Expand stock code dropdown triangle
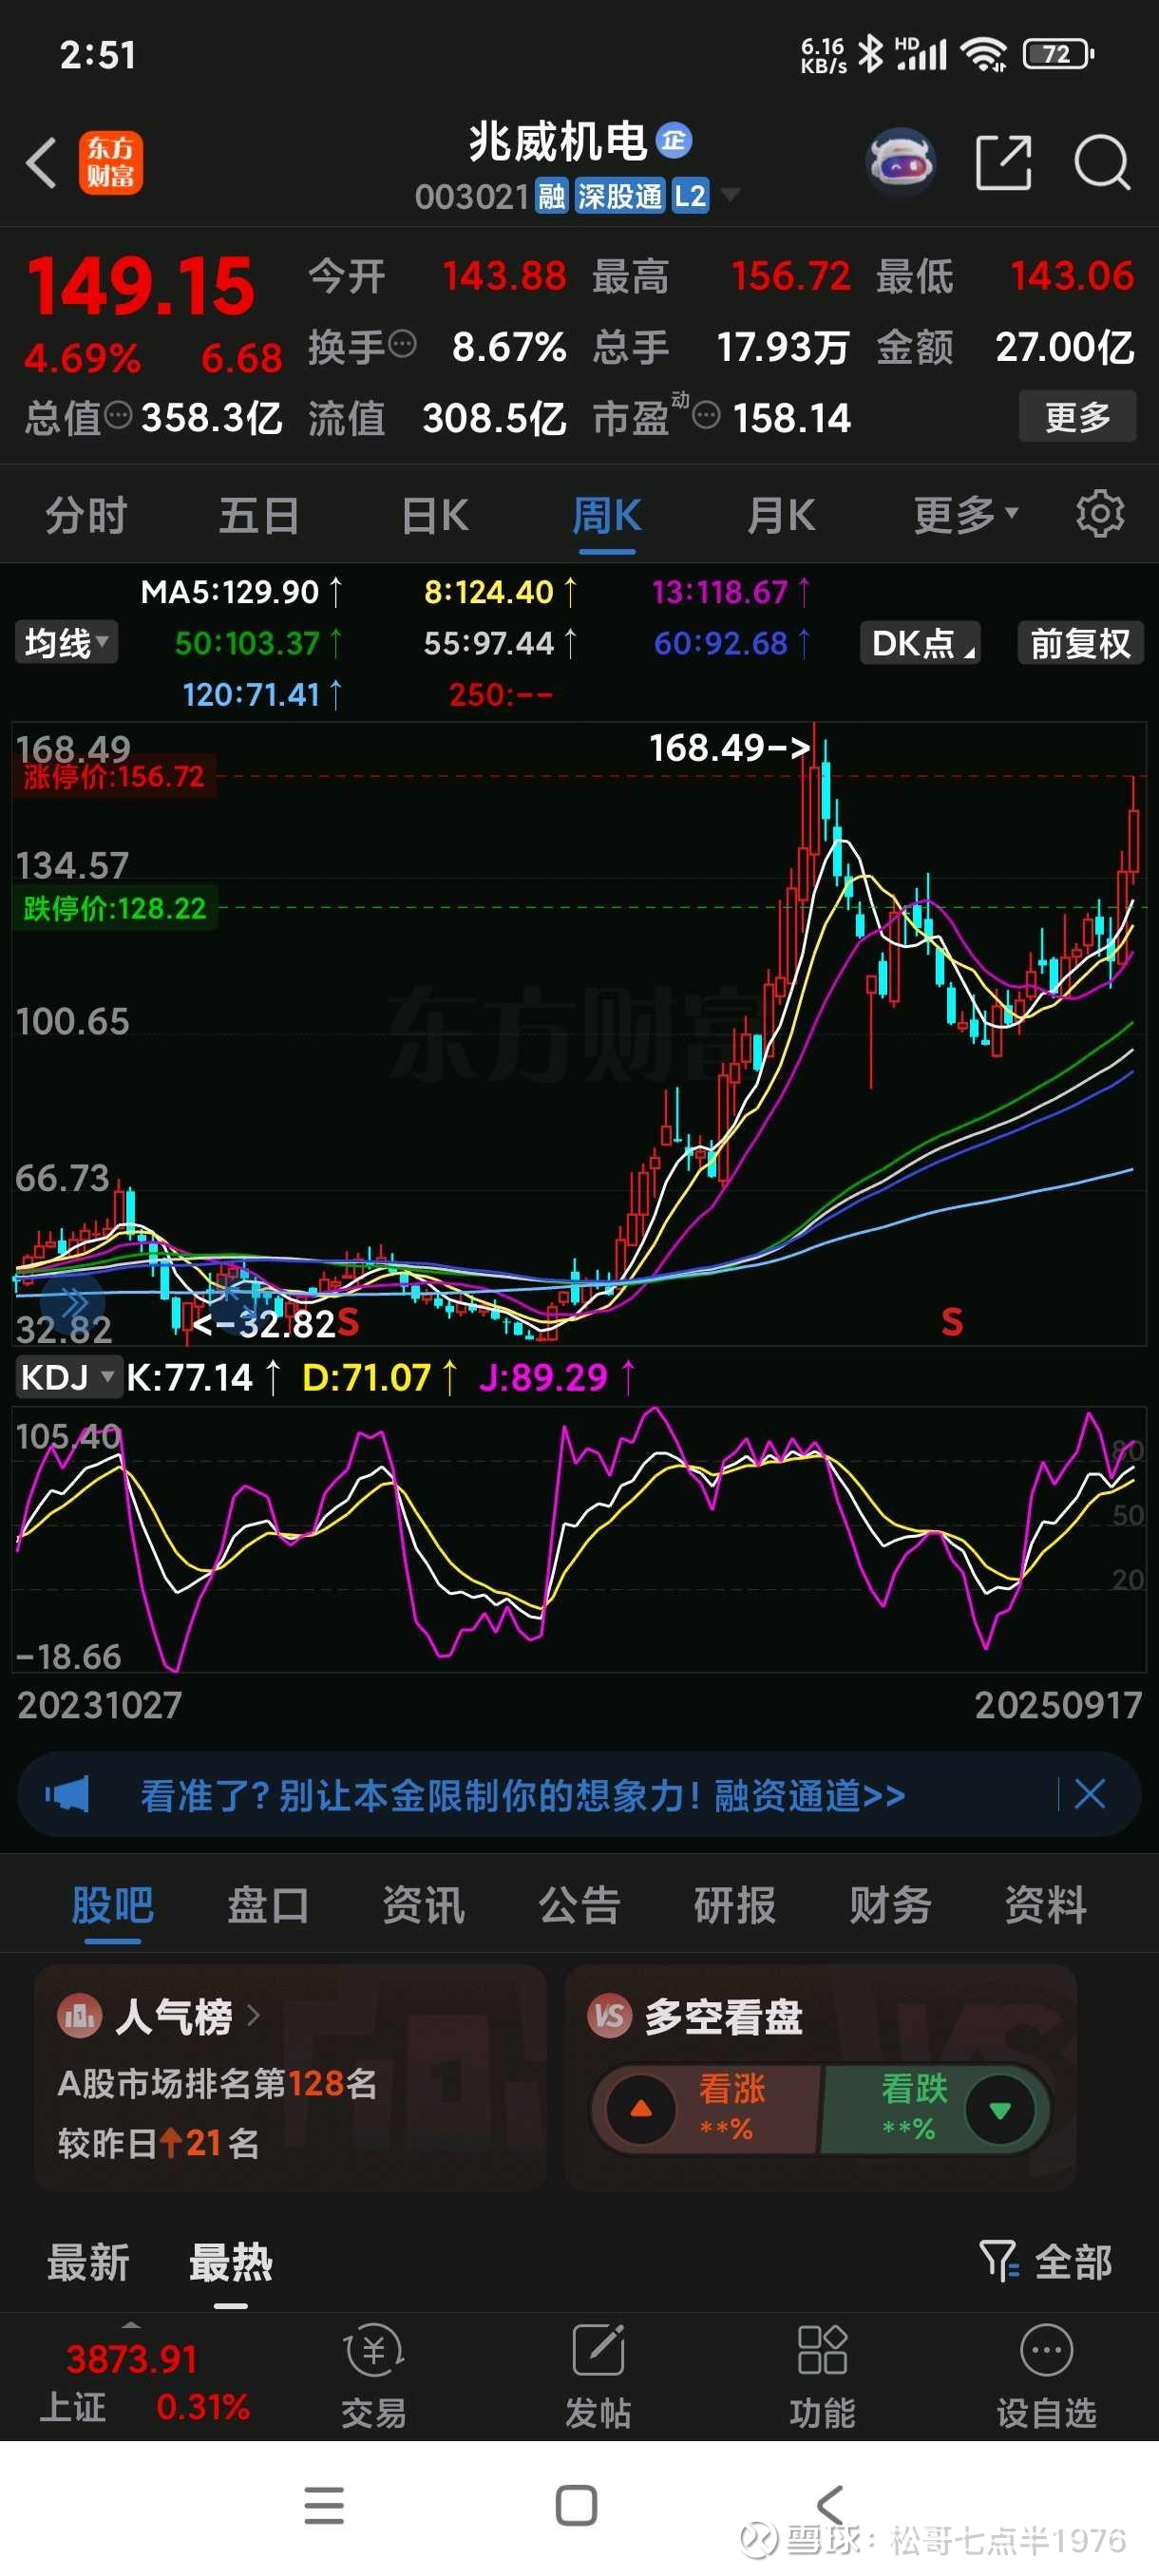 pos(730,195)
